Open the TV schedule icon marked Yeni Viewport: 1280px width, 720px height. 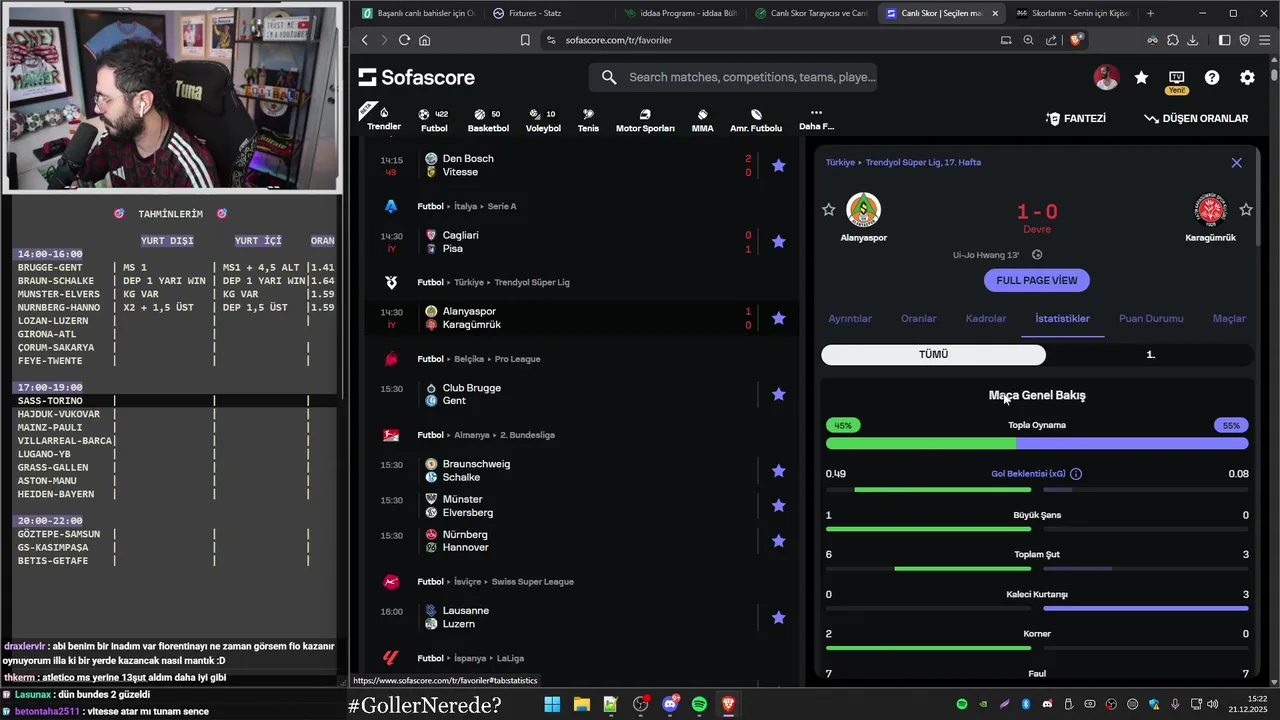coord(1176,80)
